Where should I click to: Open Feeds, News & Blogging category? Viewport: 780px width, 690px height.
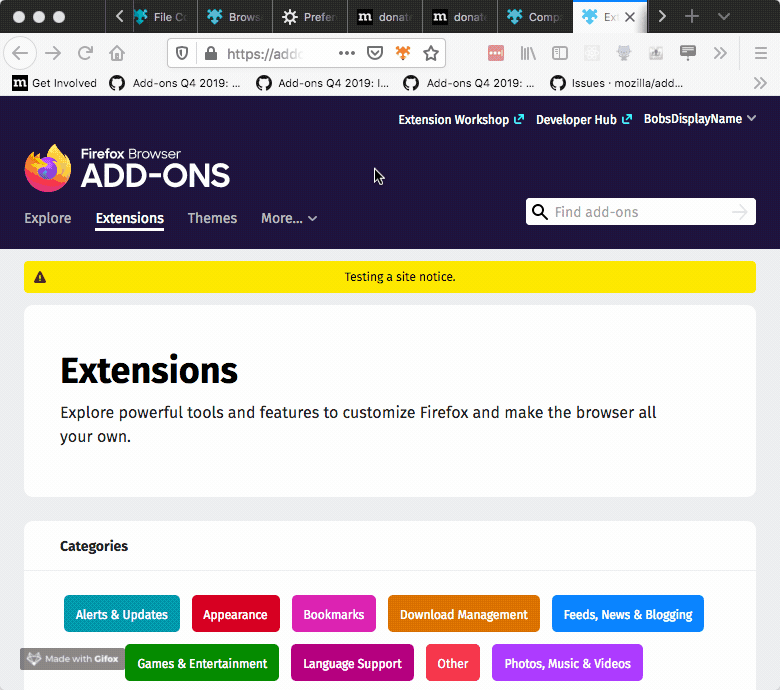coord(628,613)
